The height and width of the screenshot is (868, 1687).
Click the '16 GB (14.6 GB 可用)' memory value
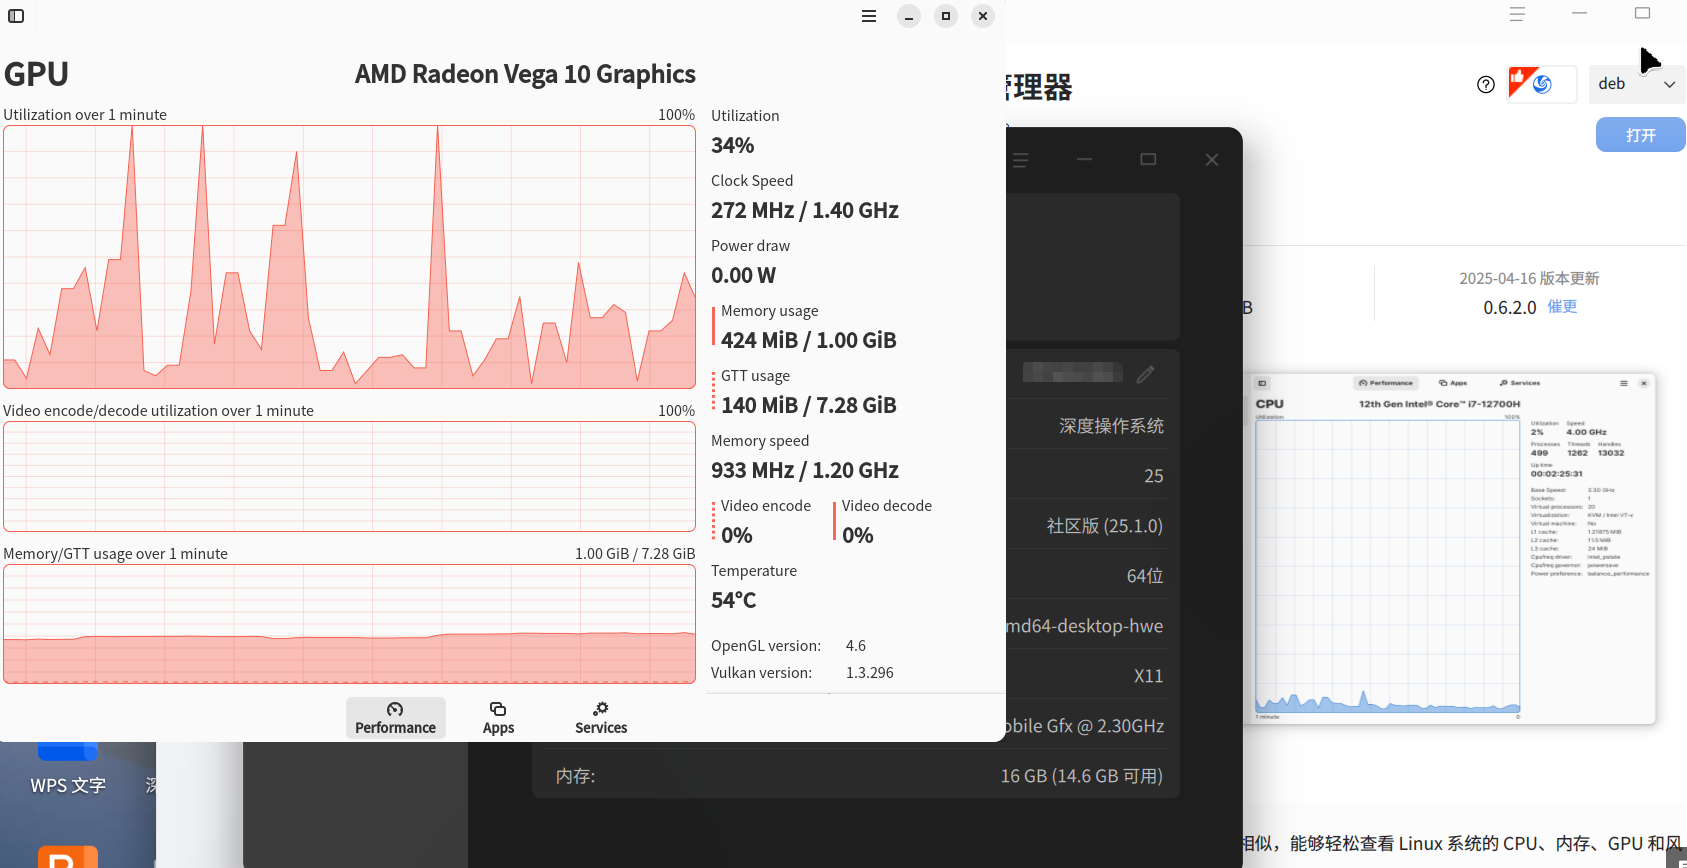pyautogui.click(x=1082, y=776)
